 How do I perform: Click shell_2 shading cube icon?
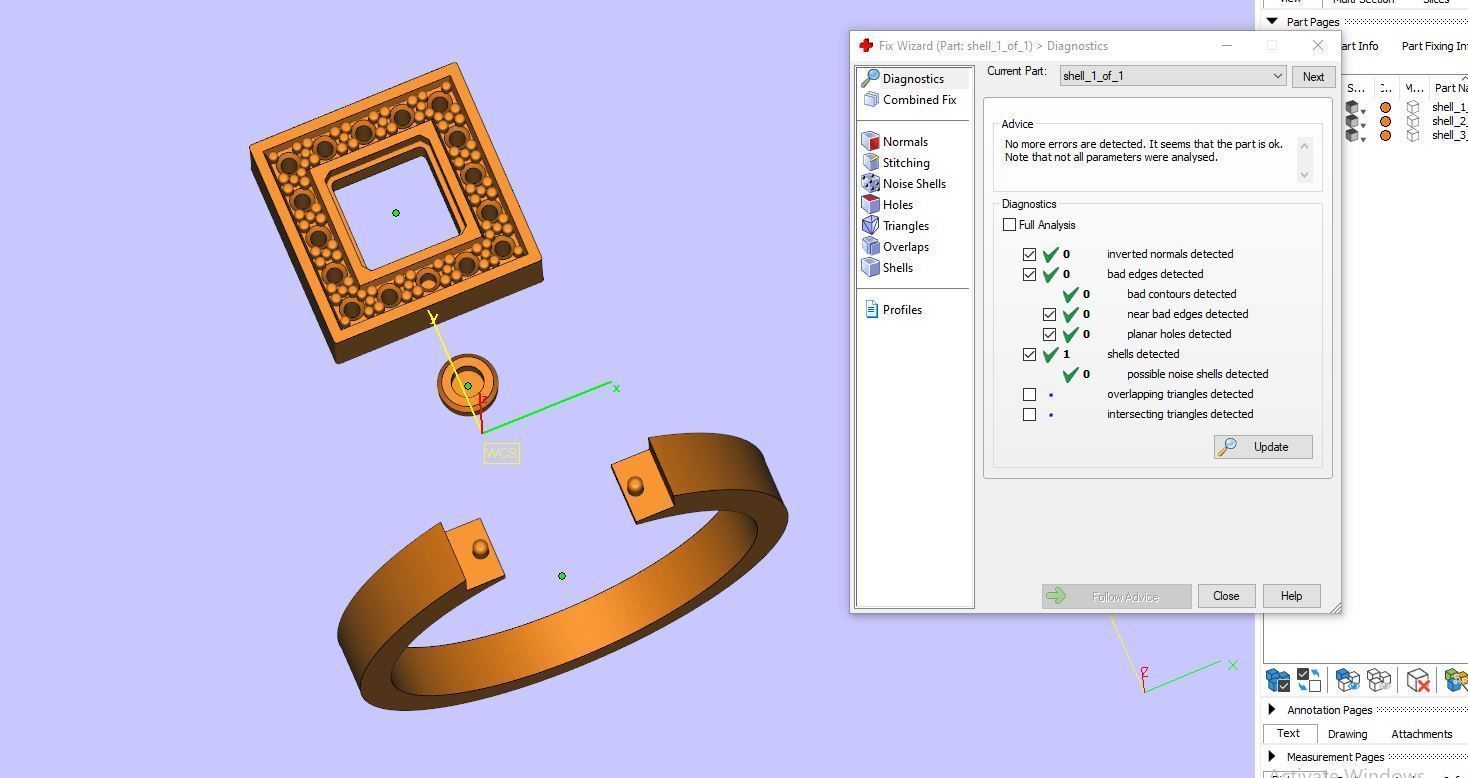tap(1352, 121)
